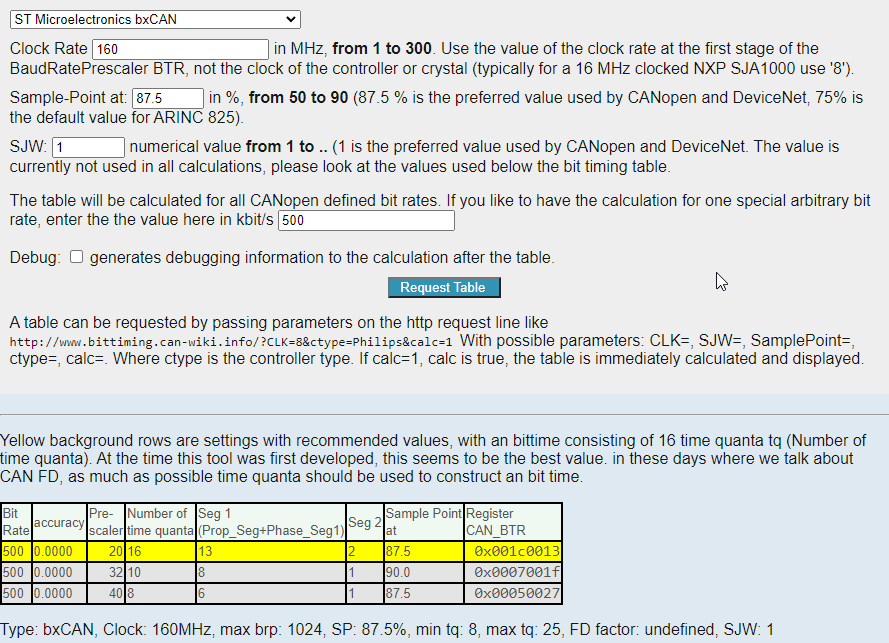The width and height of the screenshot is (889, 643).
Task: Click prescaler value 32 in the table
Action: point(116,573)
